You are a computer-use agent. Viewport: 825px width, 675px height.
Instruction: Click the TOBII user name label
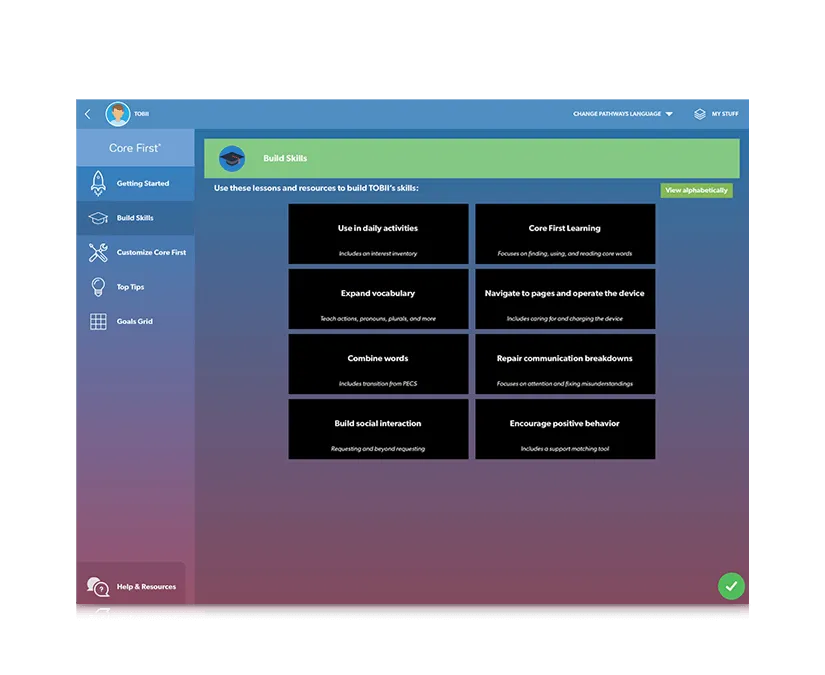[x=141, y=114]
